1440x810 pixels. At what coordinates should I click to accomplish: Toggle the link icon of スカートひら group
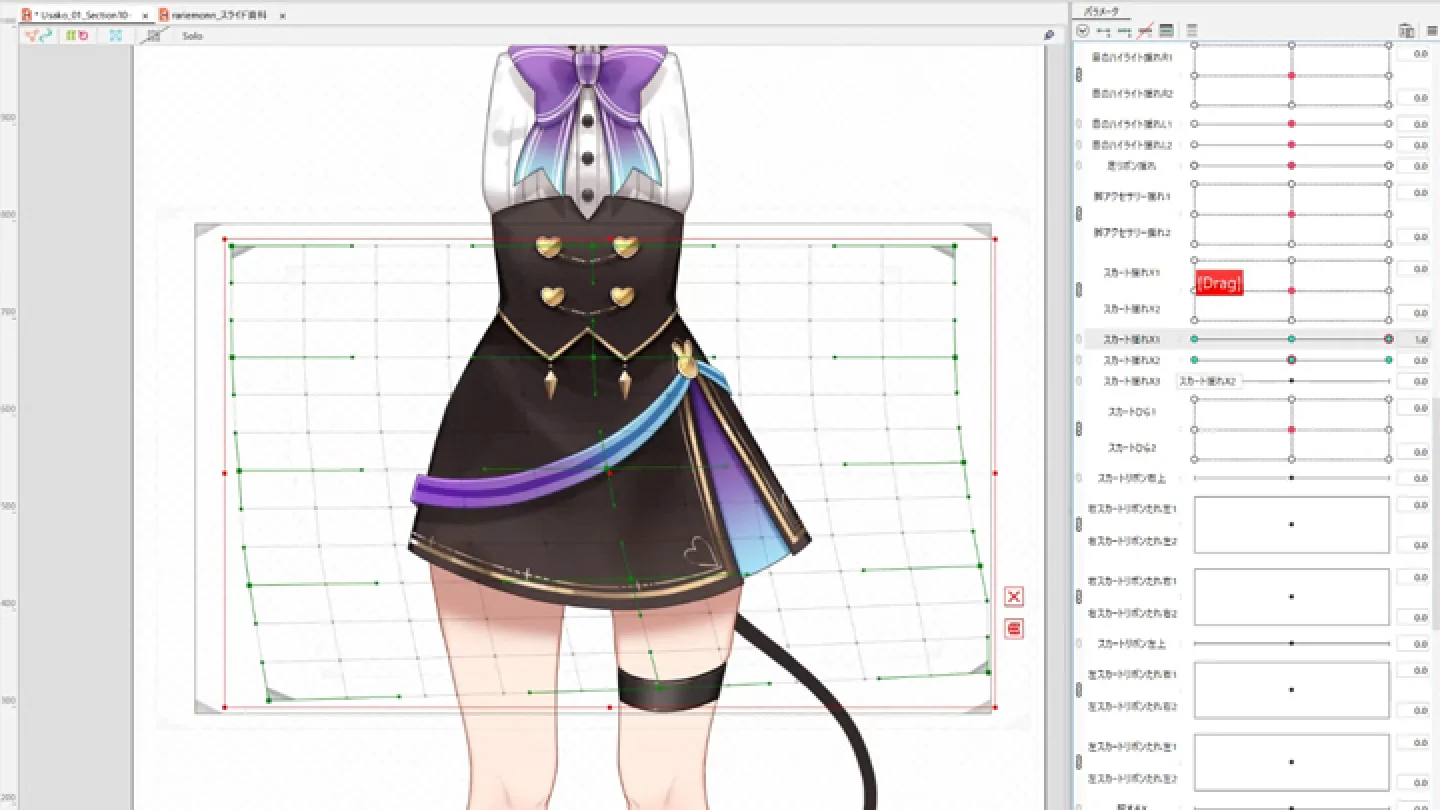point(1079,429)
